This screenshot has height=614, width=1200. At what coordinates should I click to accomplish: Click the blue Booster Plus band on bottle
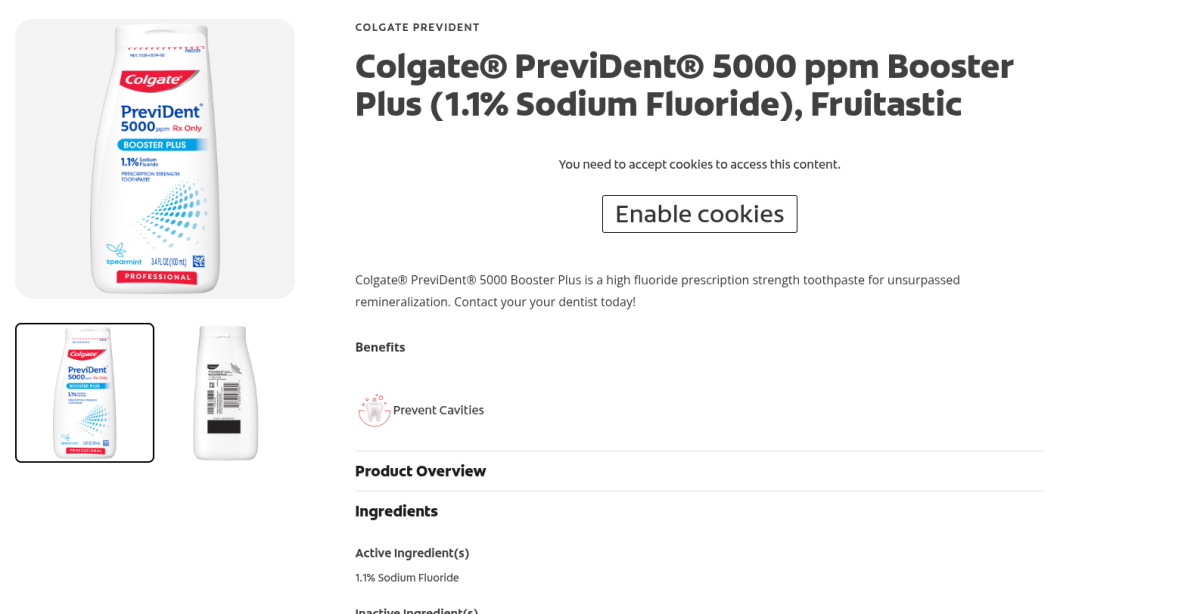(153, 145)
